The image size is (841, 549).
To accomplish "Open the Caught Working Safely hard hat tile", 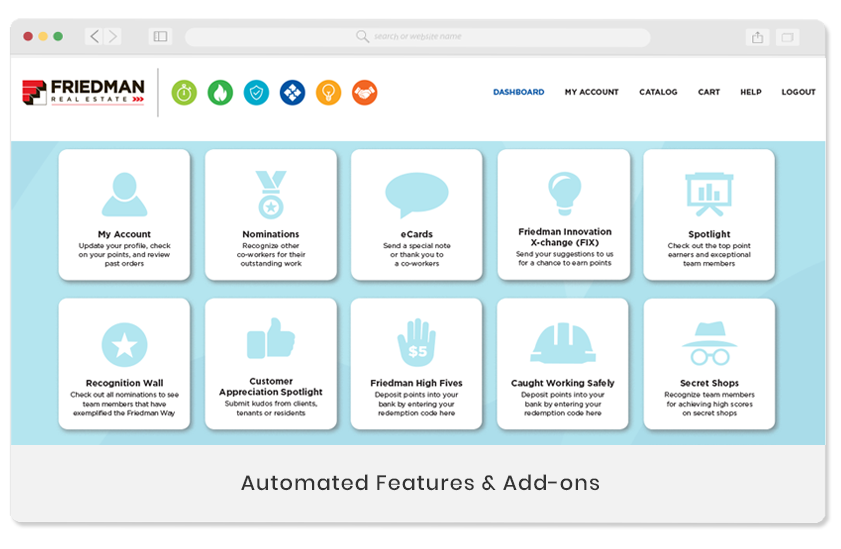I will coord(563,363).
